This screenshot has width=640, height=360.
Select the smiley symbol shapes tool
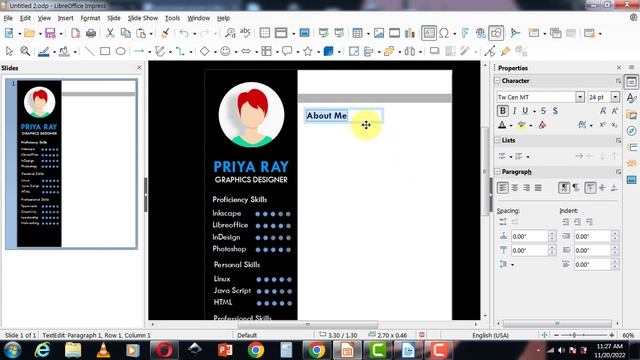(x=225, y=51)
